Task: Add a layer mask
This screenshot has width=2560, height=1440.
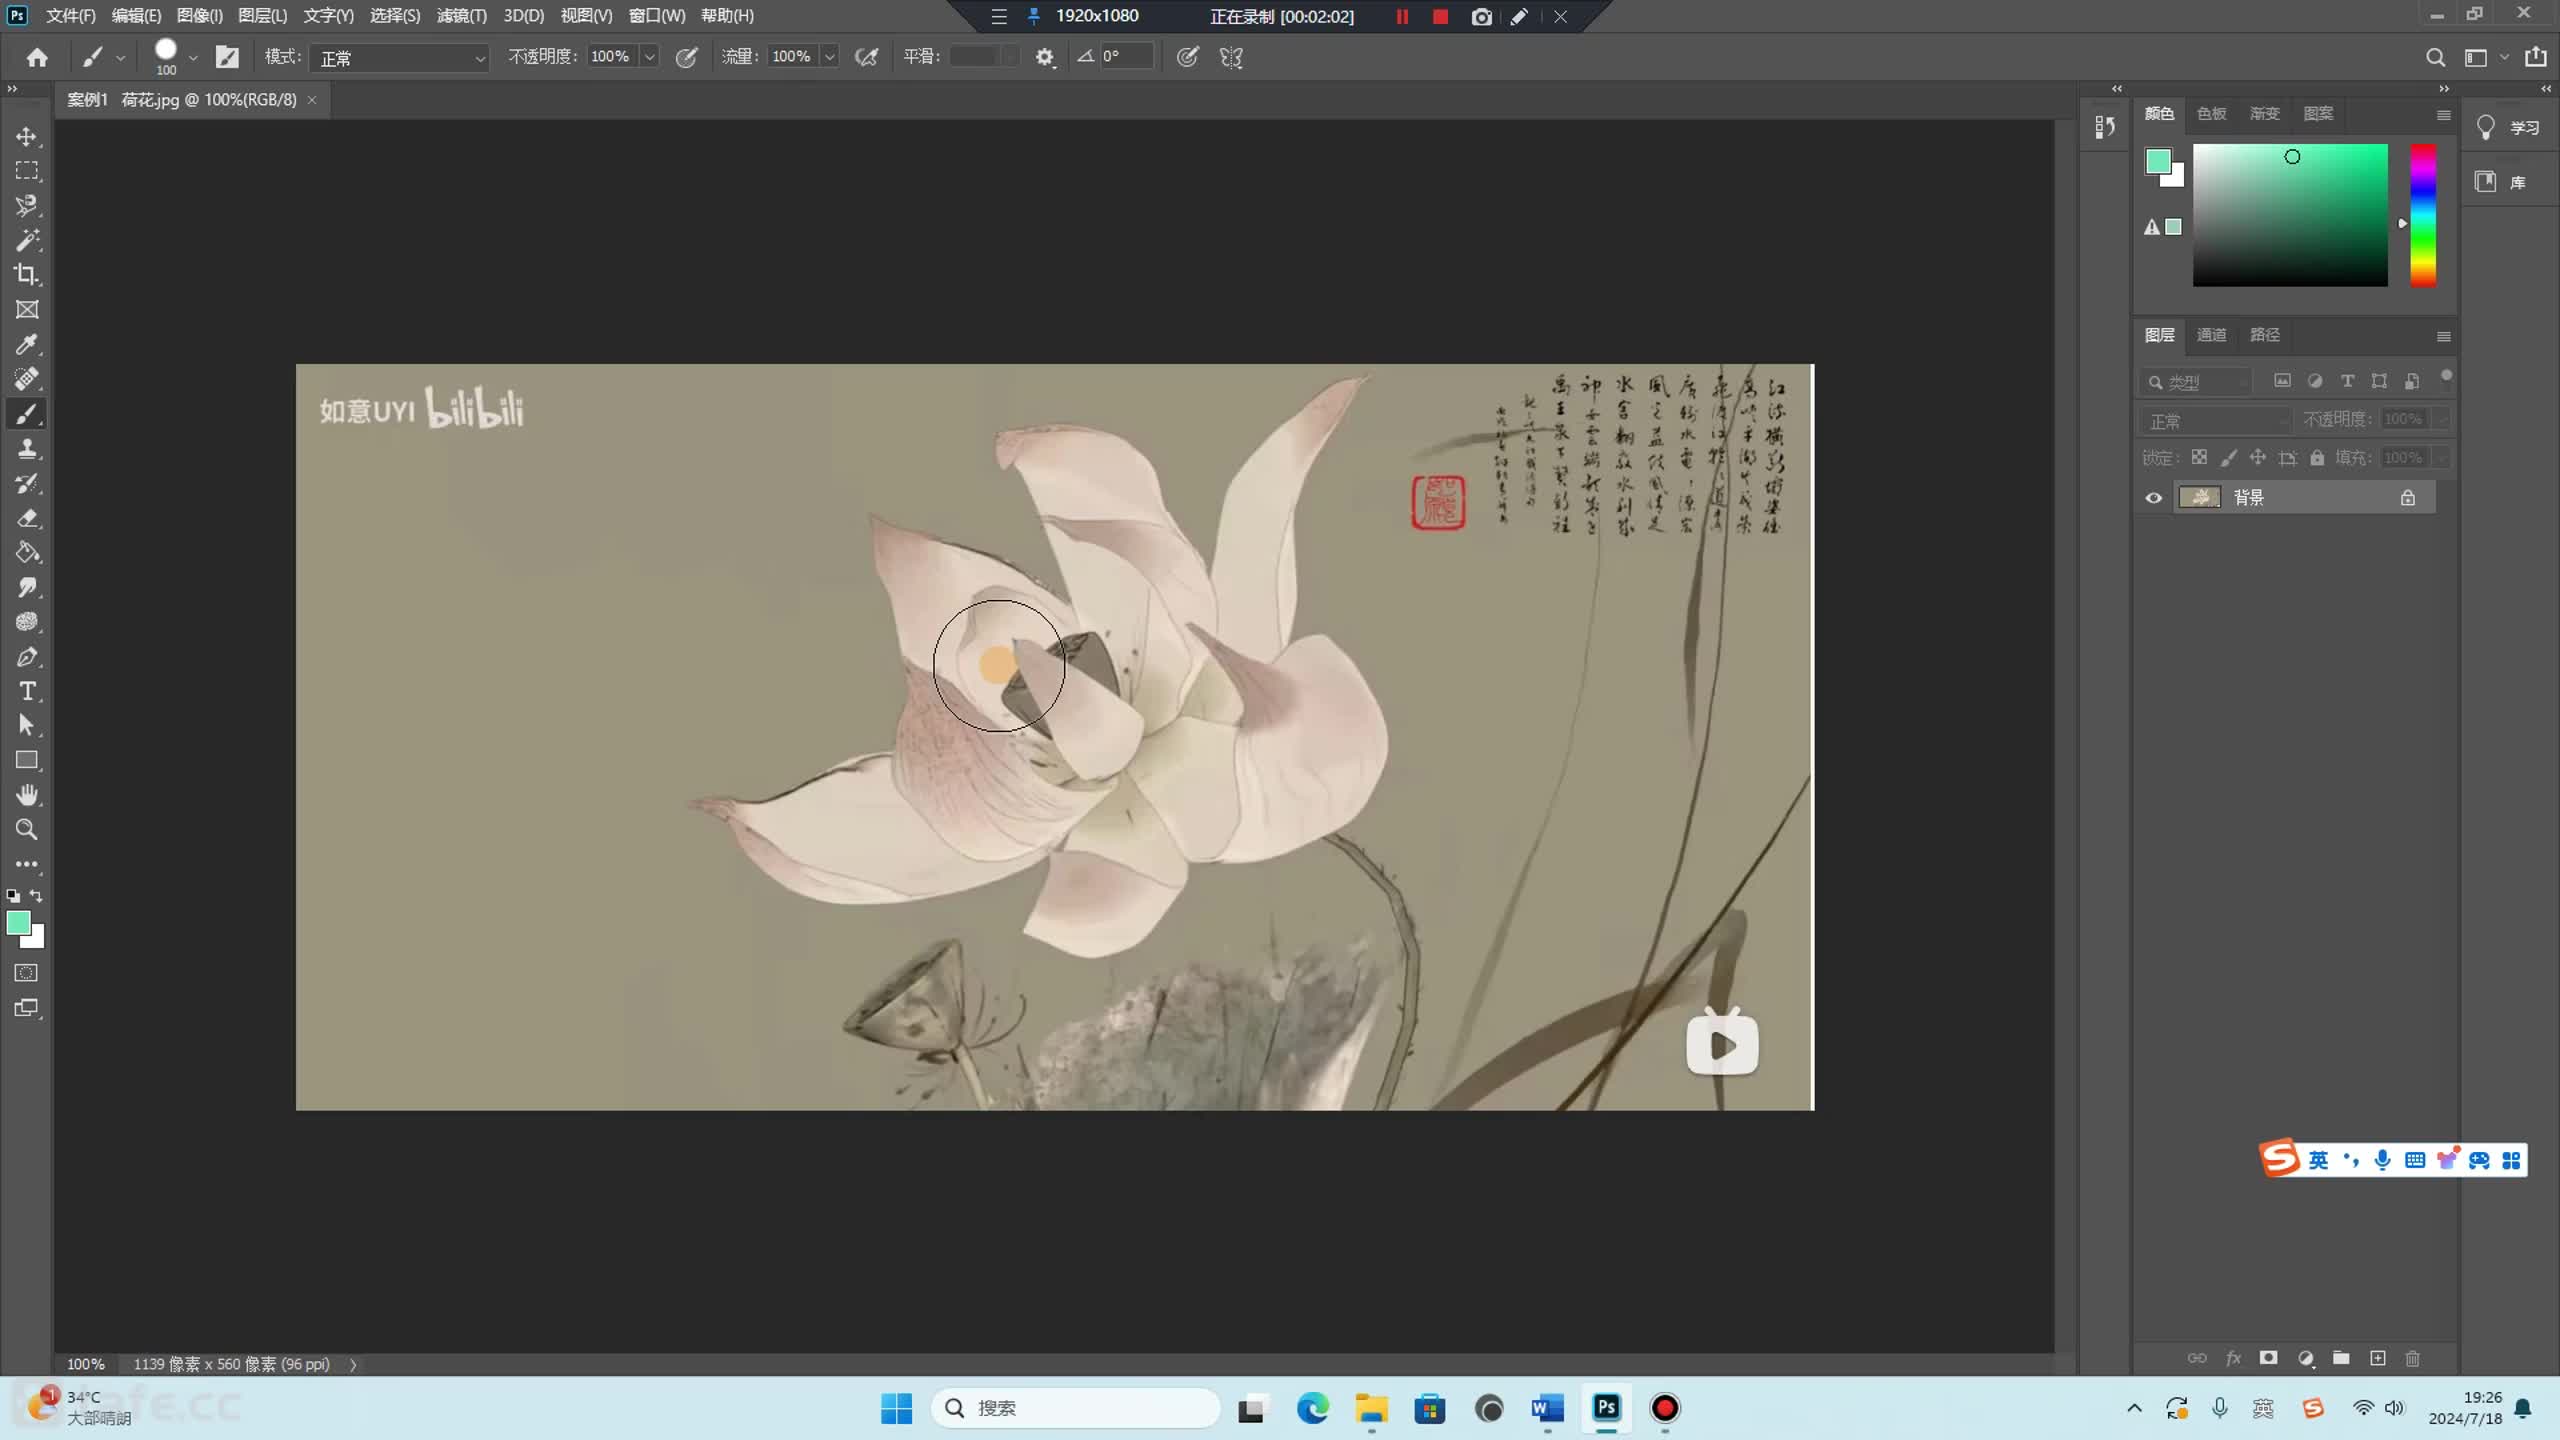Action: tap(2269, 1358)
